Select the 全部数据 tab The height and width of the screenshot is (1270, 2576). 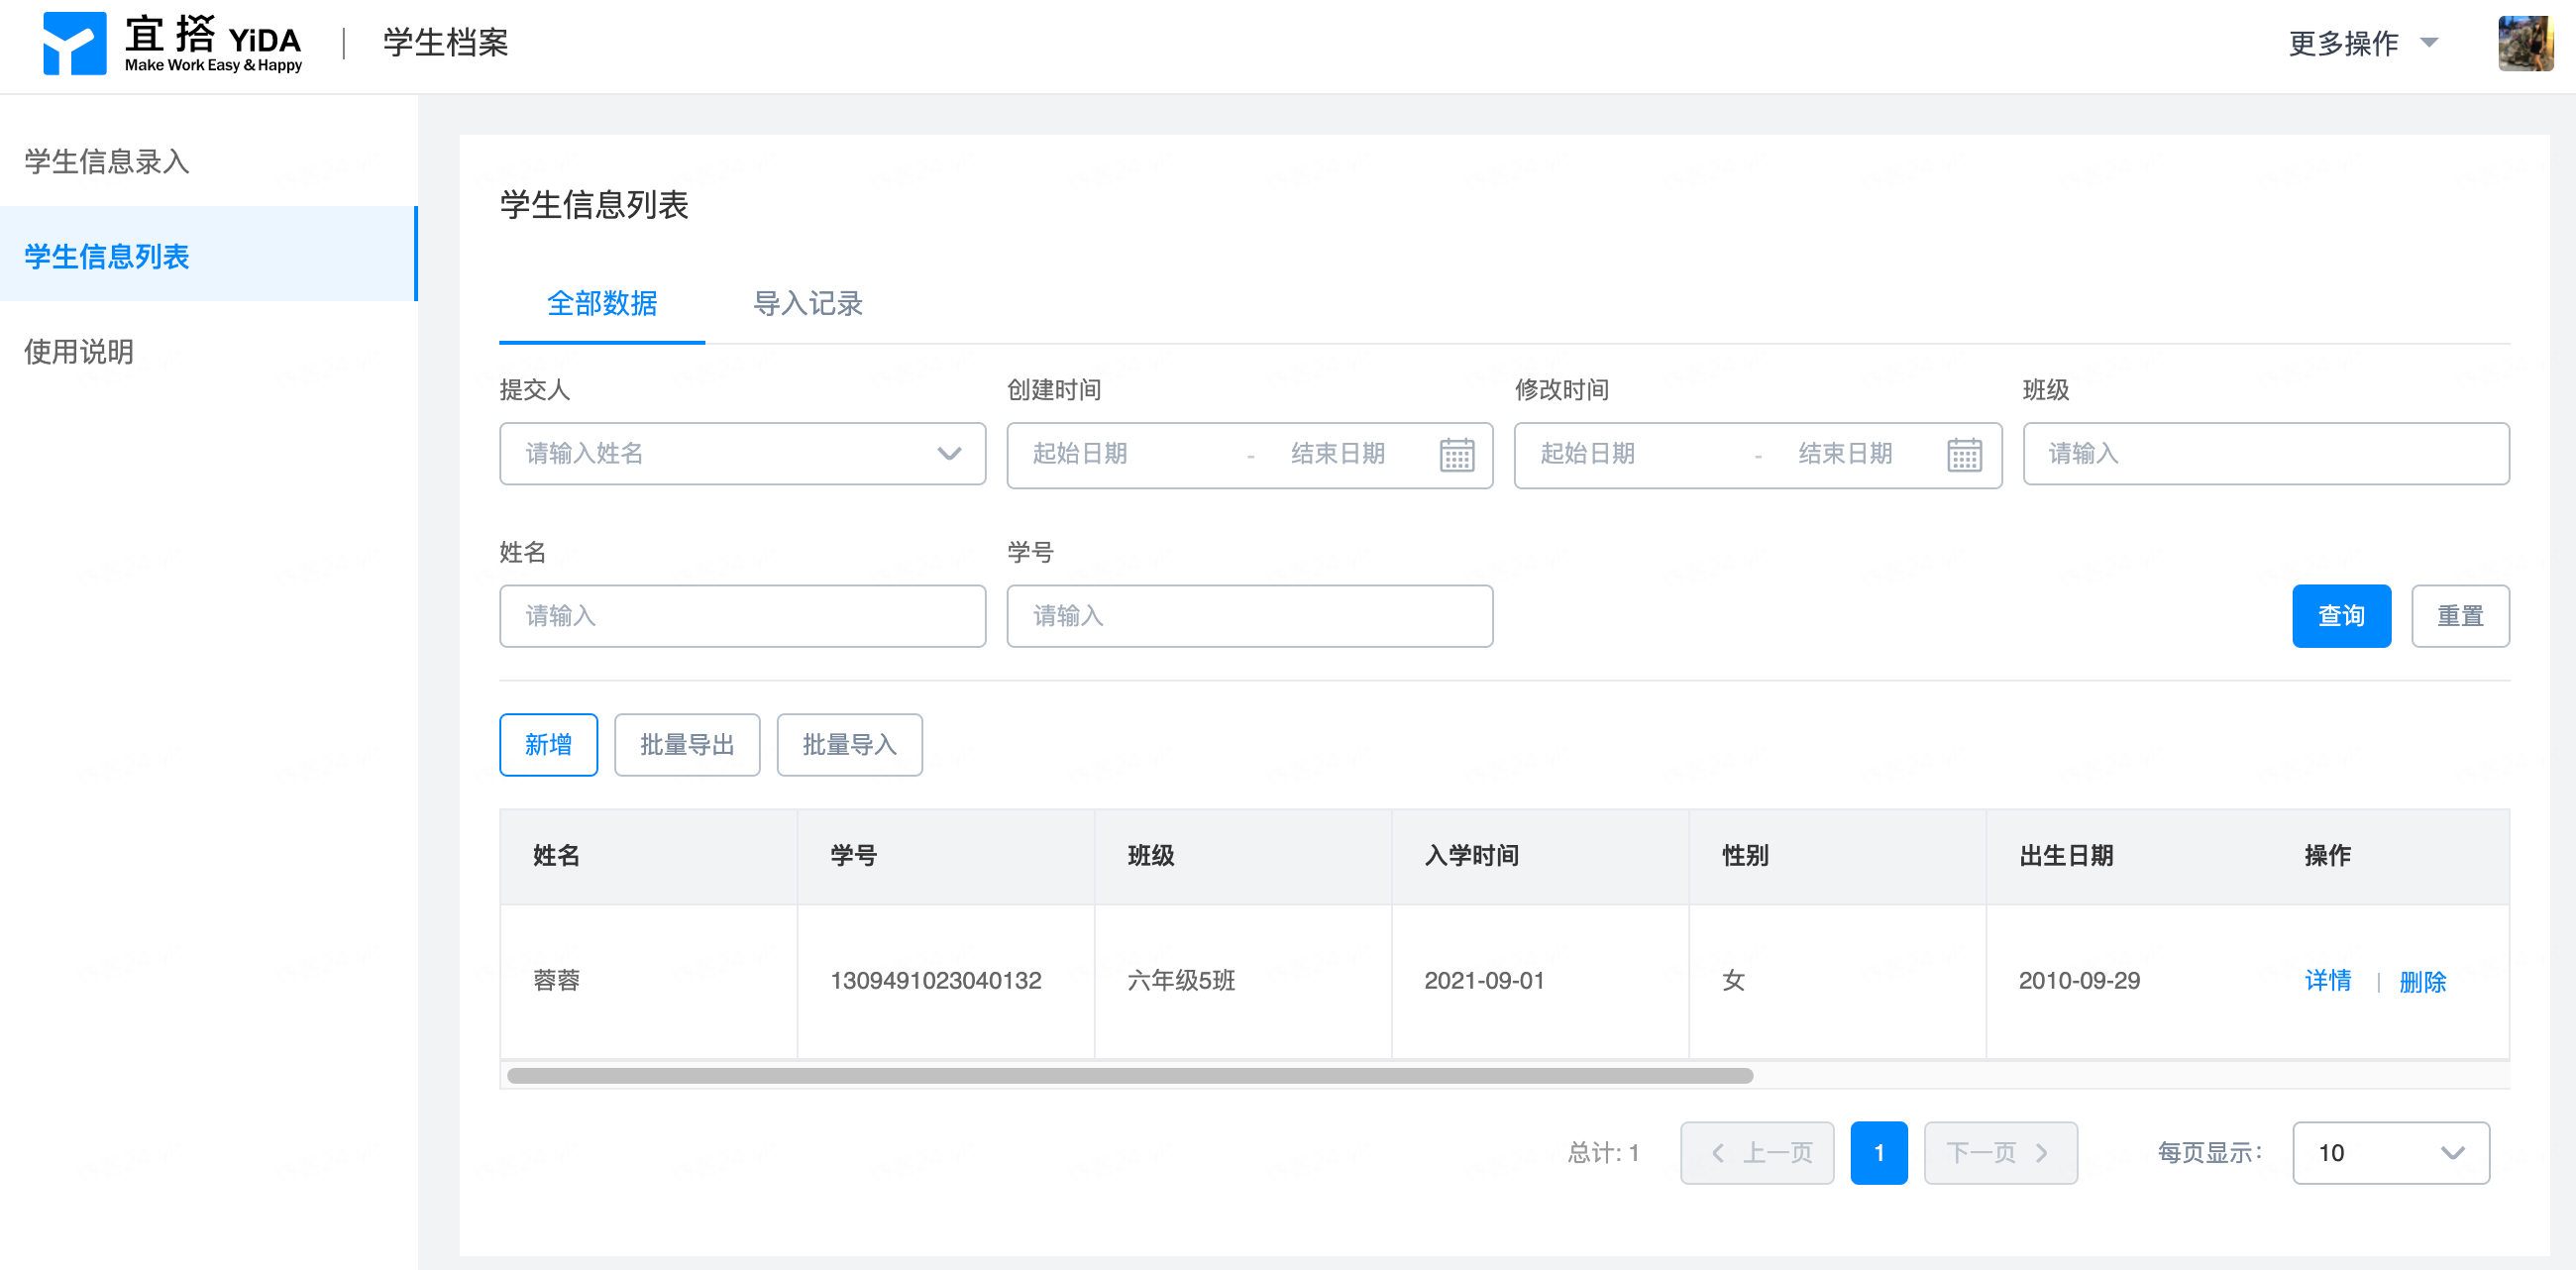pos(602,303)
